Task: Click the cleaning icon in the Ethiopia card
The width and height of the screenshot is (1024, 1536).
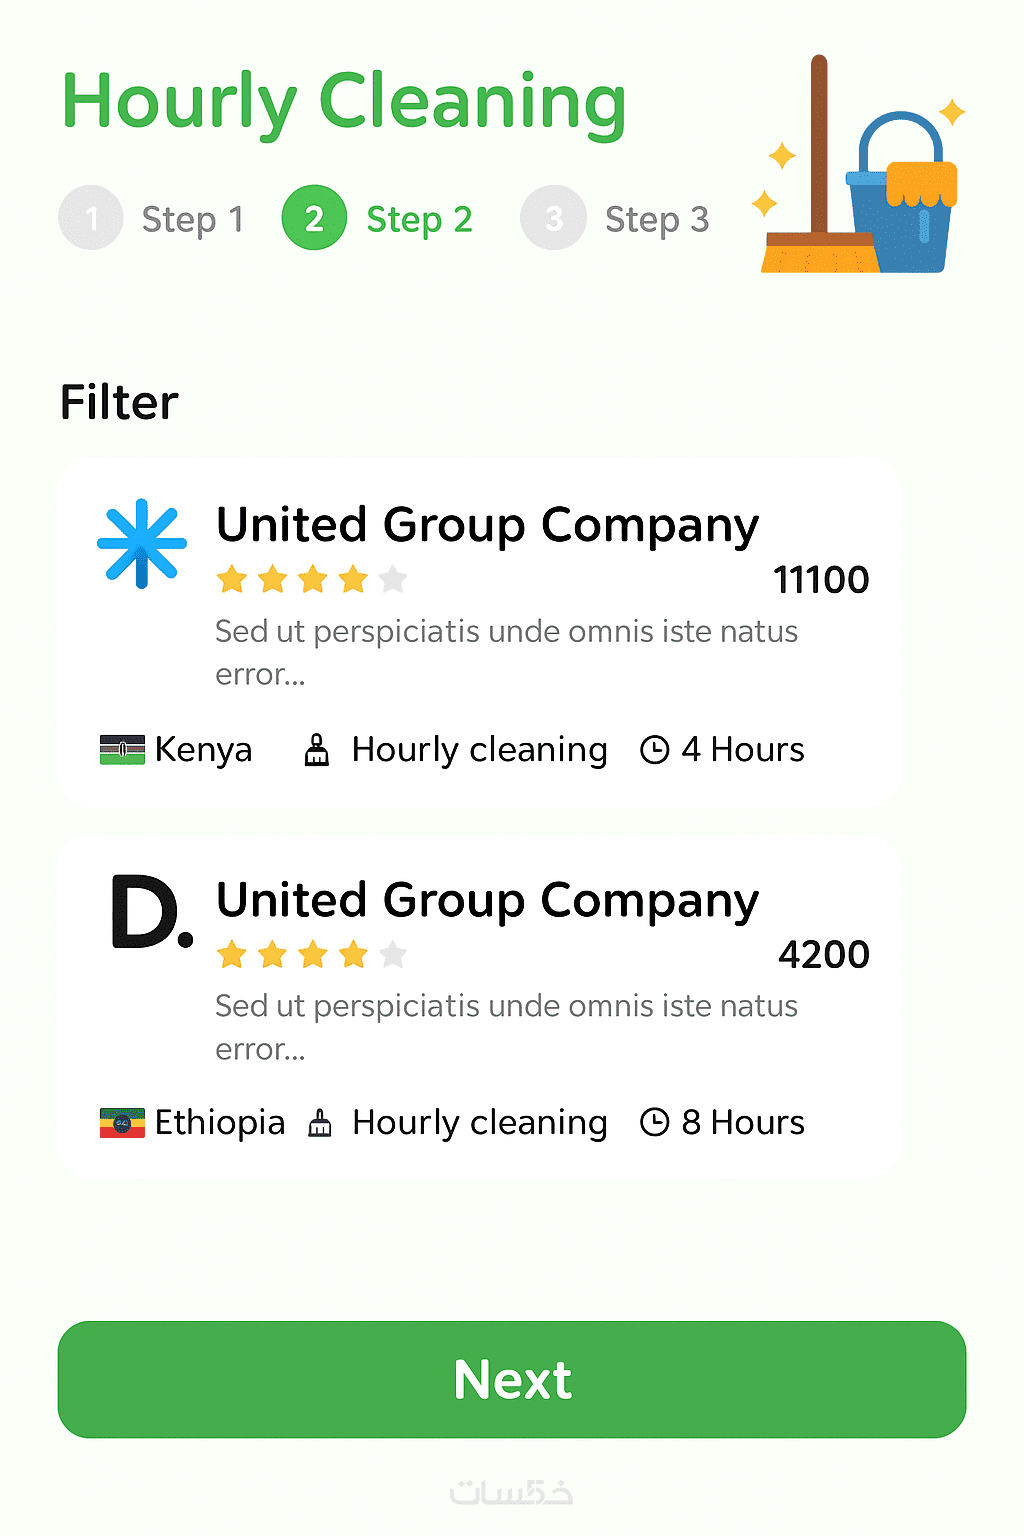Action: [320, 1123]
